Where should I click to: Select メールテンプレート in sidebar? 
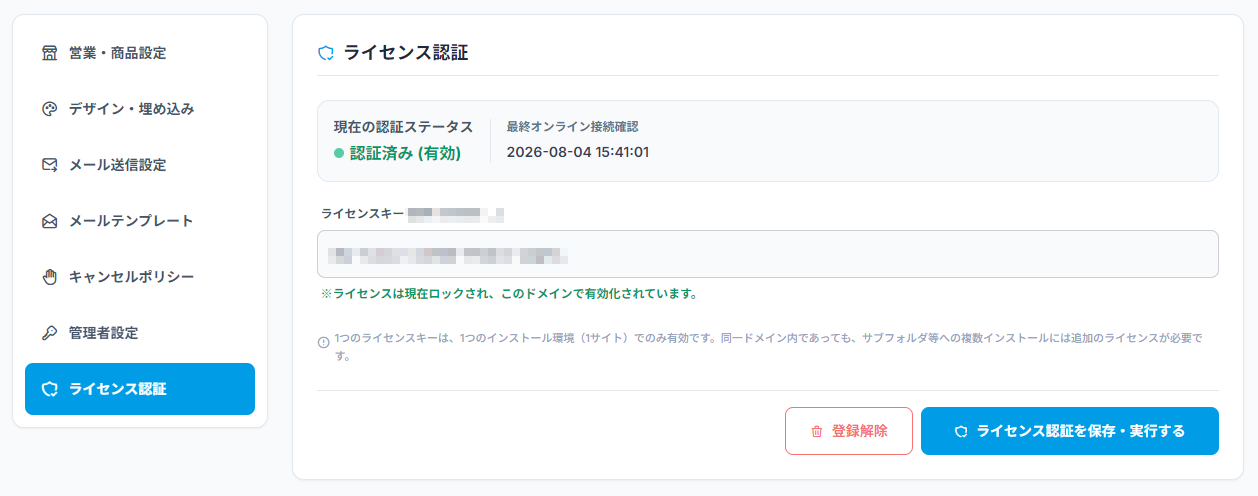click(140, 221)
